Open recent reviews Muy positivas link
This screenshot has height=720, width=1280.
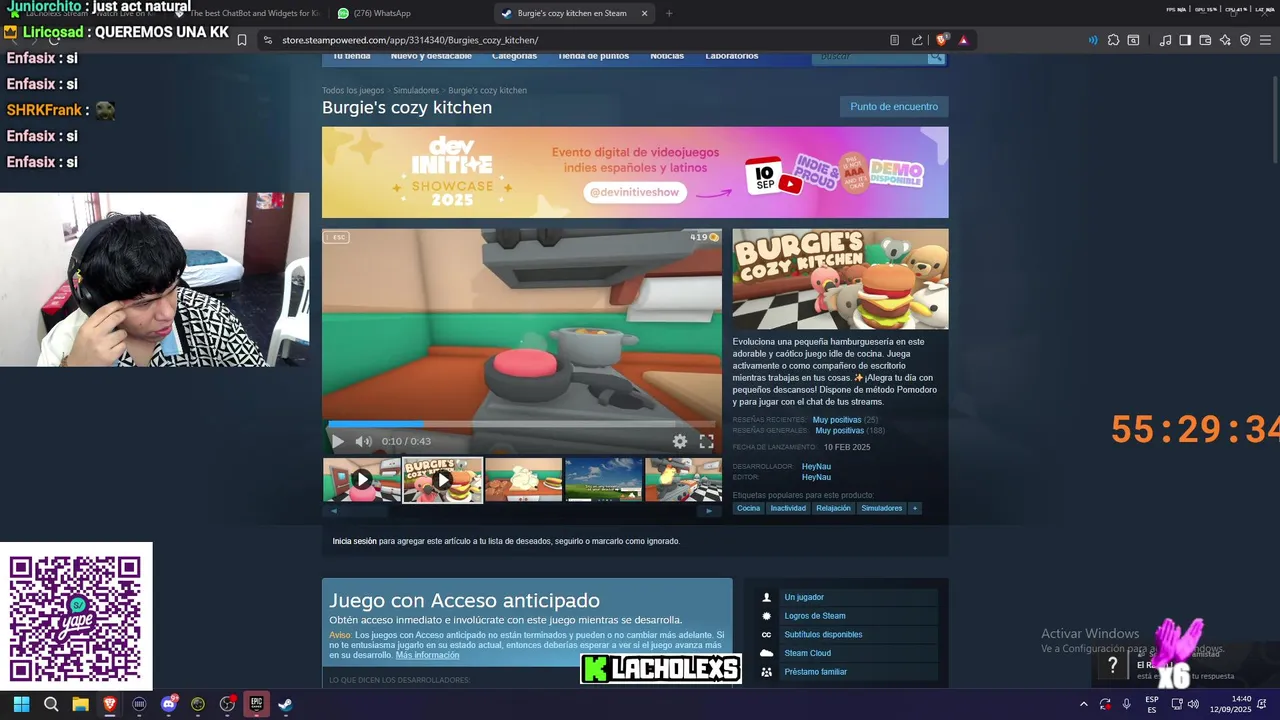click(x=837, y=420)
